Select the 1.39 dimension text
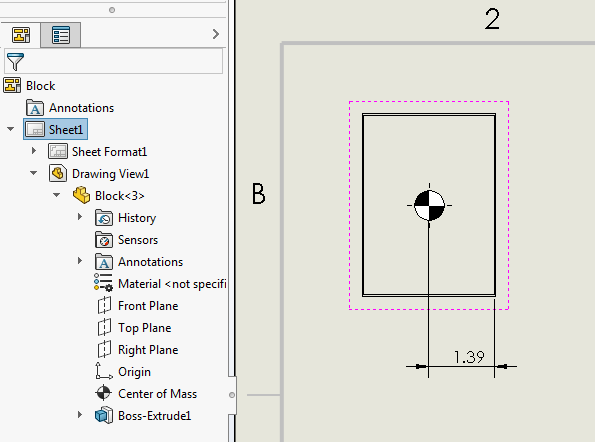Screen dimensions: 595x442 tap(469, 357)
